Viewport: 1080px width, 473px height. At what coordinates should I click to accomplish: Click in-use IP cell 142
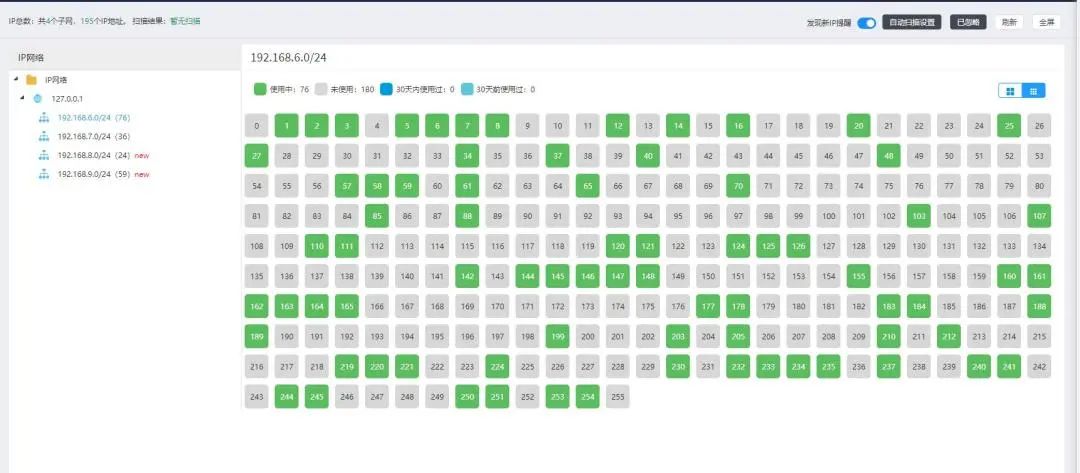tap(467, 276)
